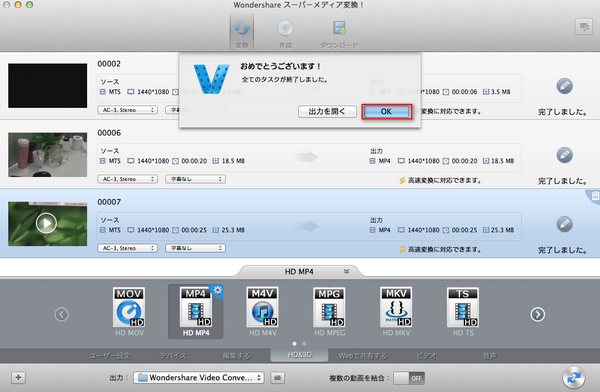Switch to the デバイス category tab
Screen dimensions: 600x392
(173, 356)
